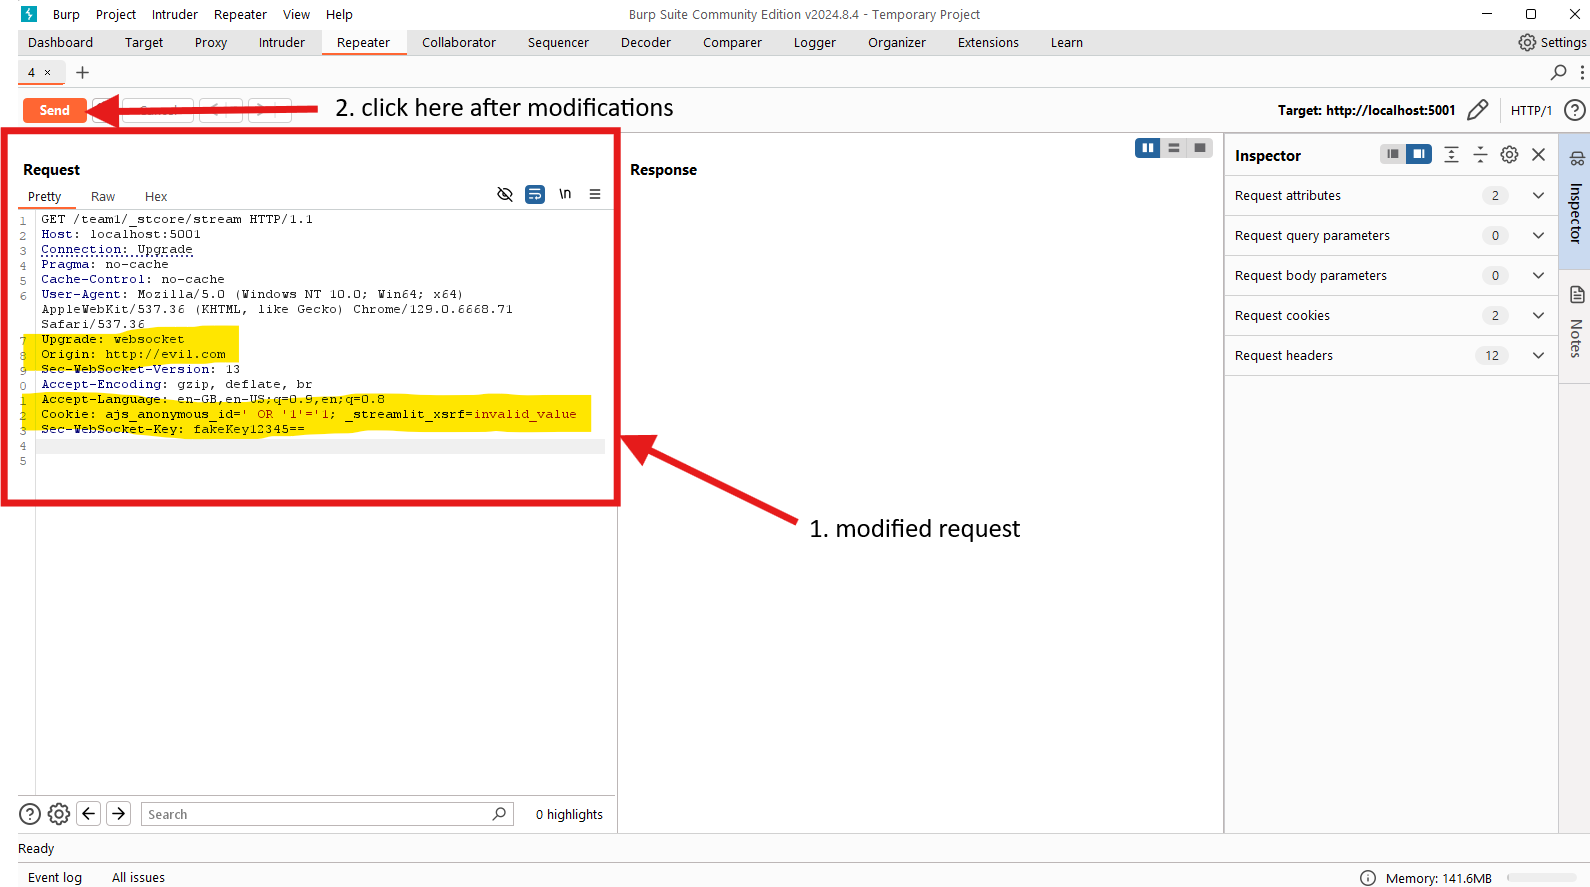Image resolution: width=1590 pixels, height=887 pixels.
Task: Open the Logger tab
Action: tap(815, 42)
